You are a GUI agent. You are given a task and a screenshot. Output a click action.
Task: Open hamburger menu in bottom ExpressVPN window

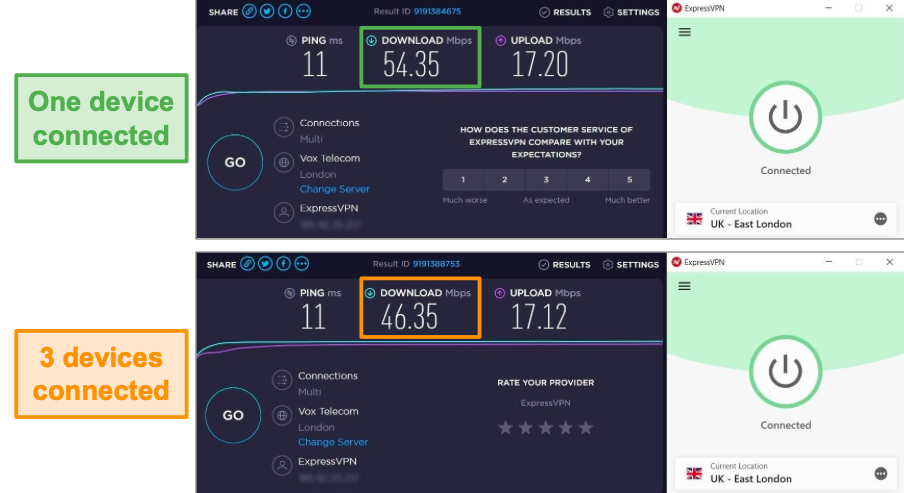684,287
